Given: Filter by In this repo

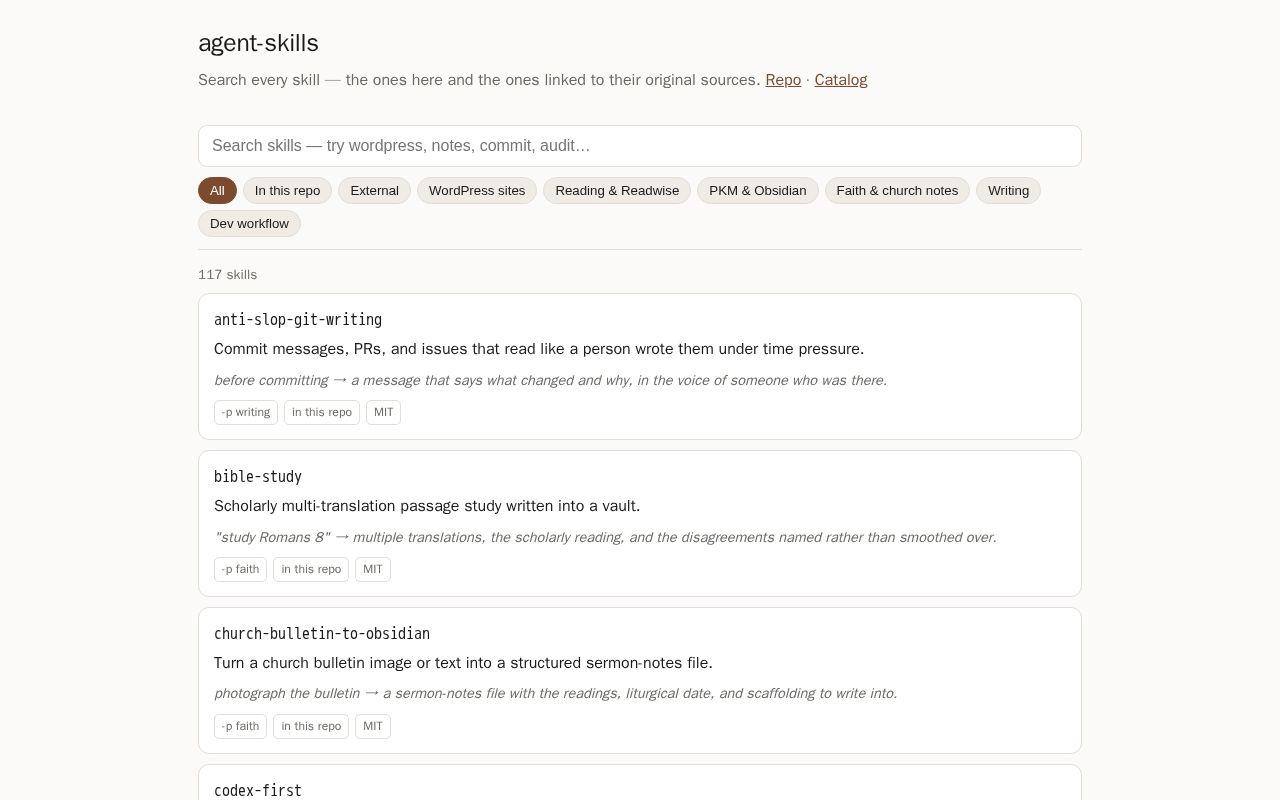Looking at the screenshot, I should (287, 190).
